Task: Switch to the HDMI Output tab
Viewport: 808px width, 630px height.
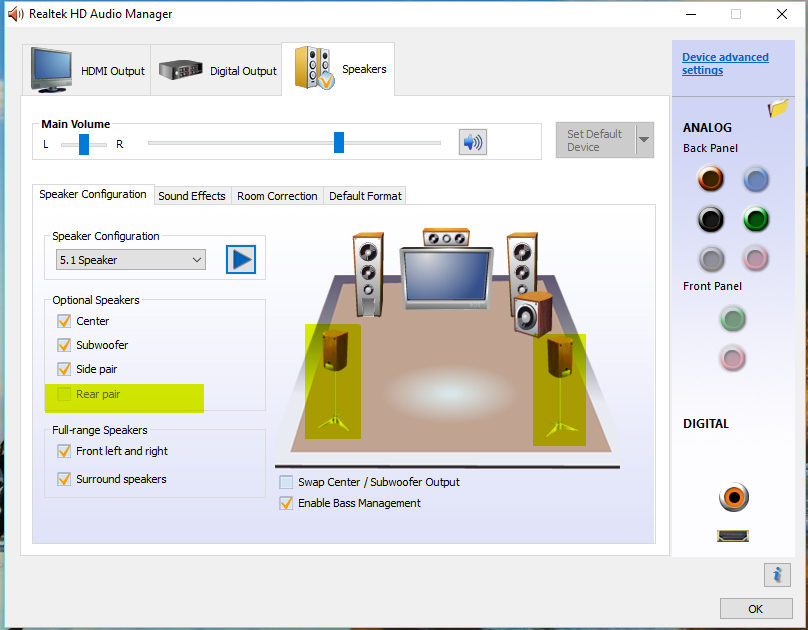Action: [87, 70]
